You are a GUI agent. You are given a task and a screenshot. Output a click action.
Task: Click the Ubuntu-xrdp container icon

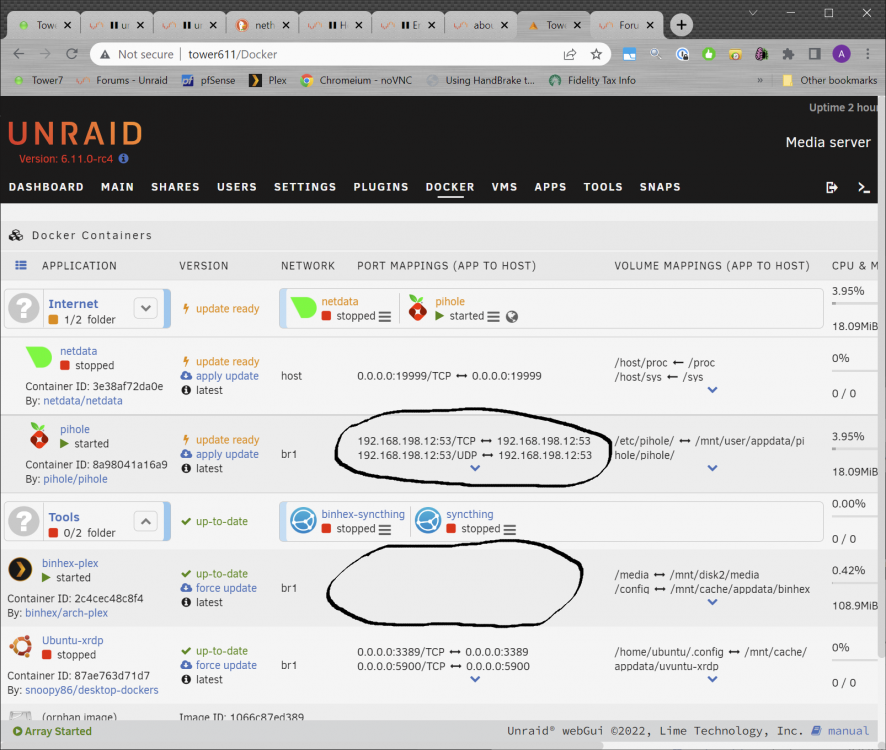21,646
